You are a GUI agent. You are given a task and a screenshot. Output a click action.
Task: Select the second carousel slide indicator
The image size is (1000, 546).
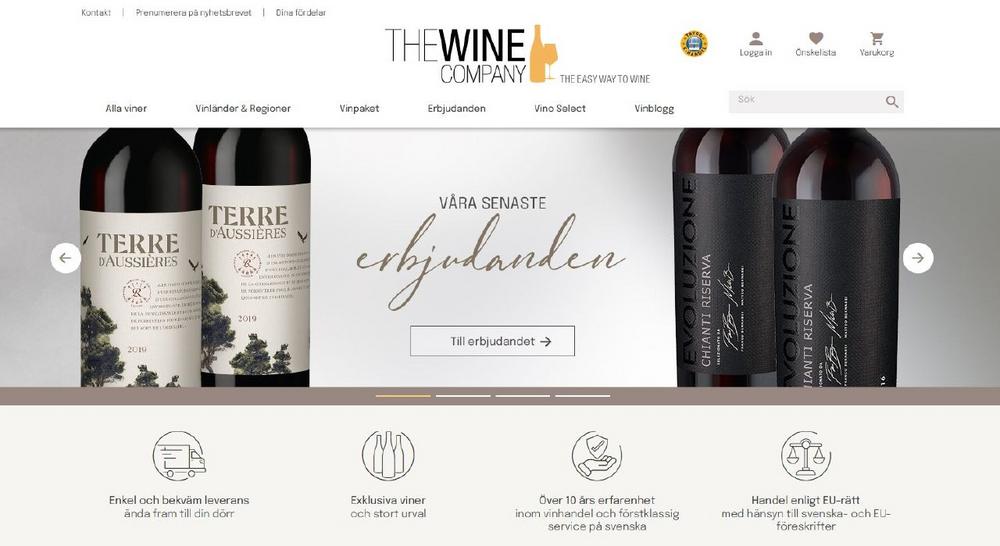(x=463, y=396)
